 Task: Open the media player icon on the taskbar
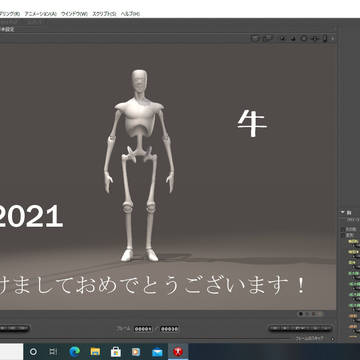pyautogui.click(x=136, y=352)
